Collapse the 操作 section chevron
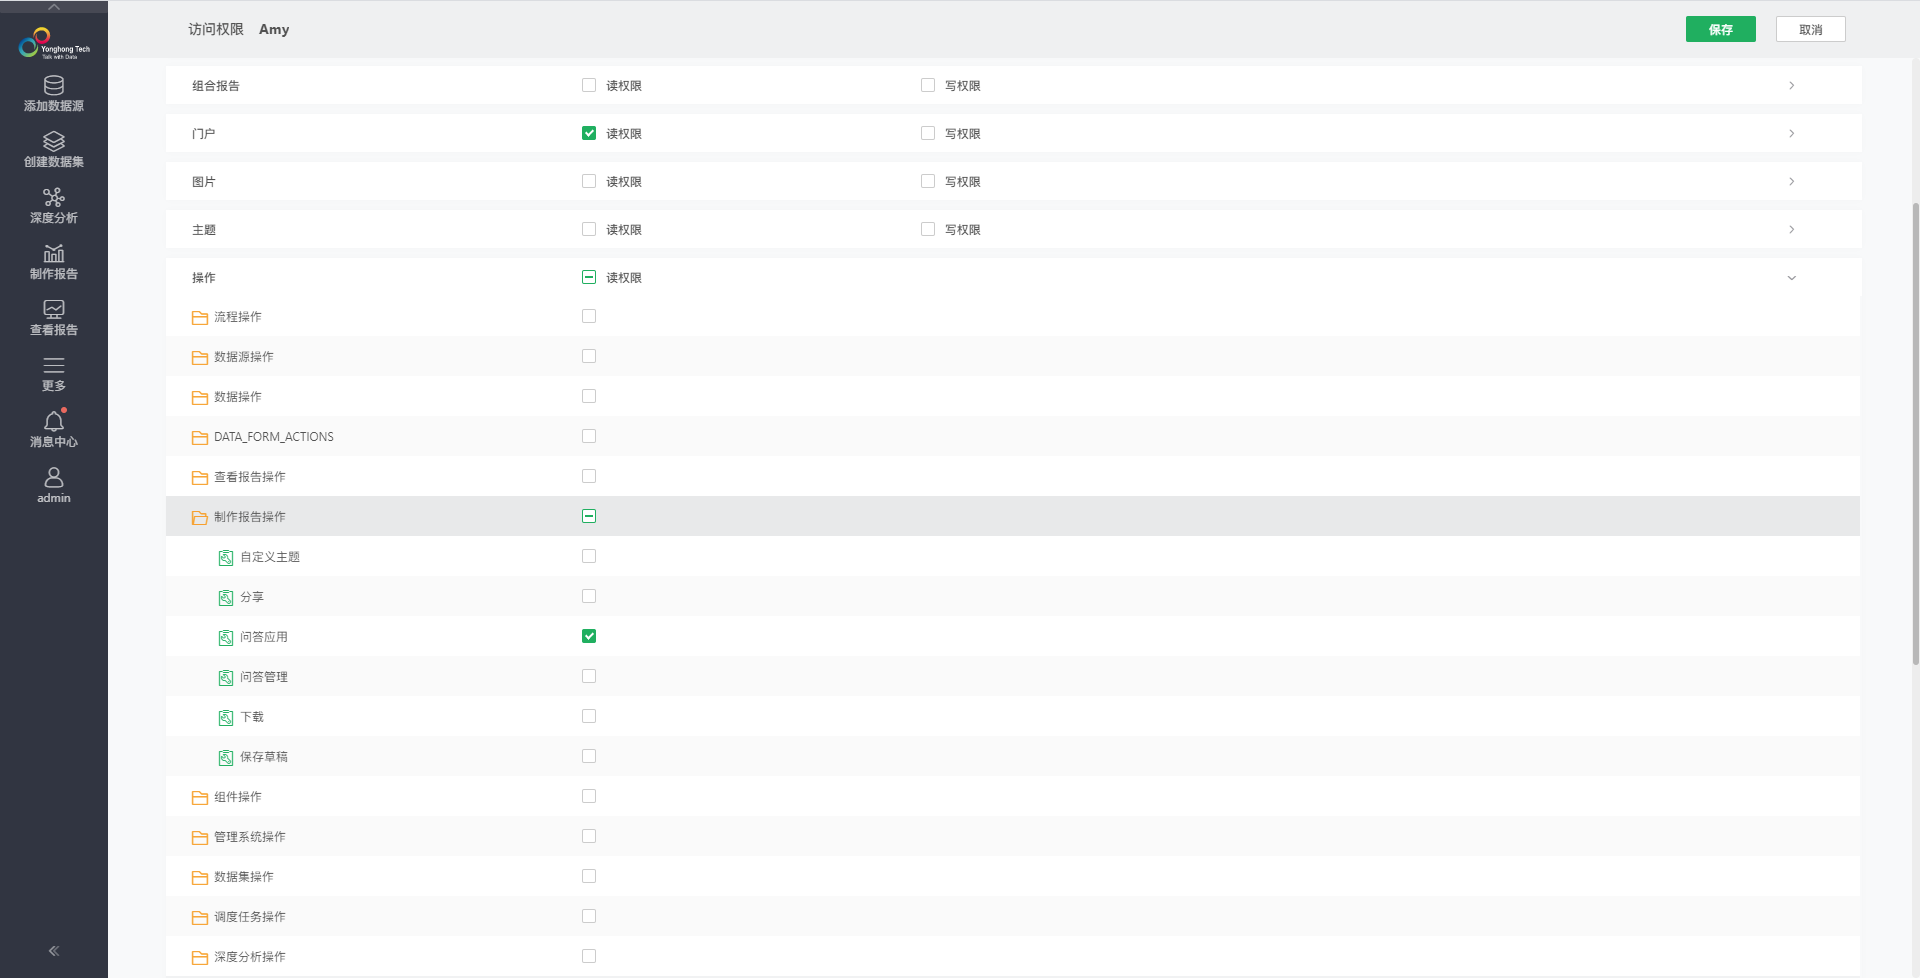The height and width of the screenshot is (978, 1920). click(1791, 278)
